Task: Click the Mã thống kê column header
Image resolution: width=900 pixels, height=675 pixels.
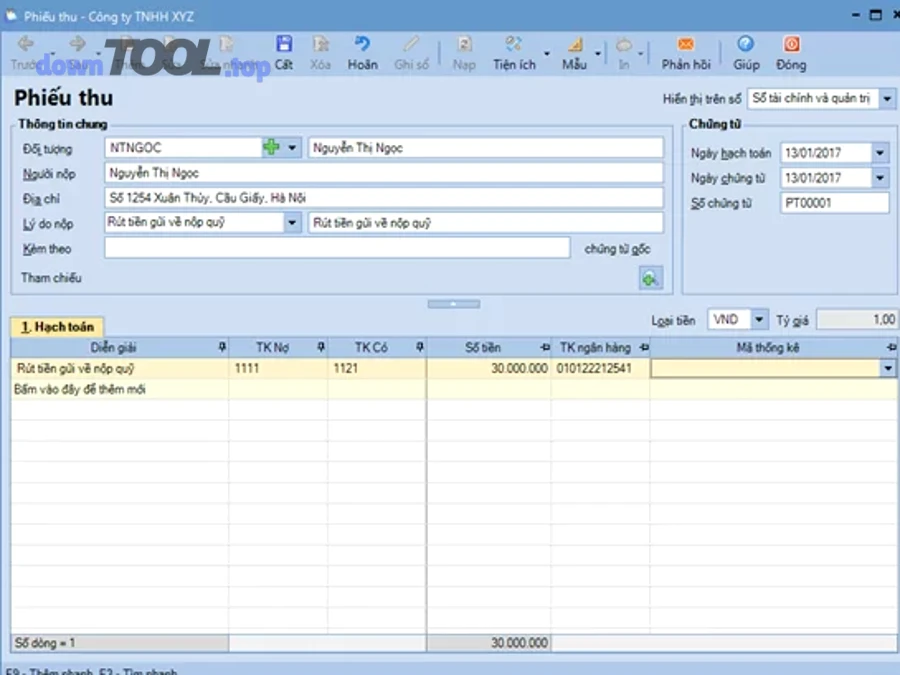Action: (x=767, y=347)
